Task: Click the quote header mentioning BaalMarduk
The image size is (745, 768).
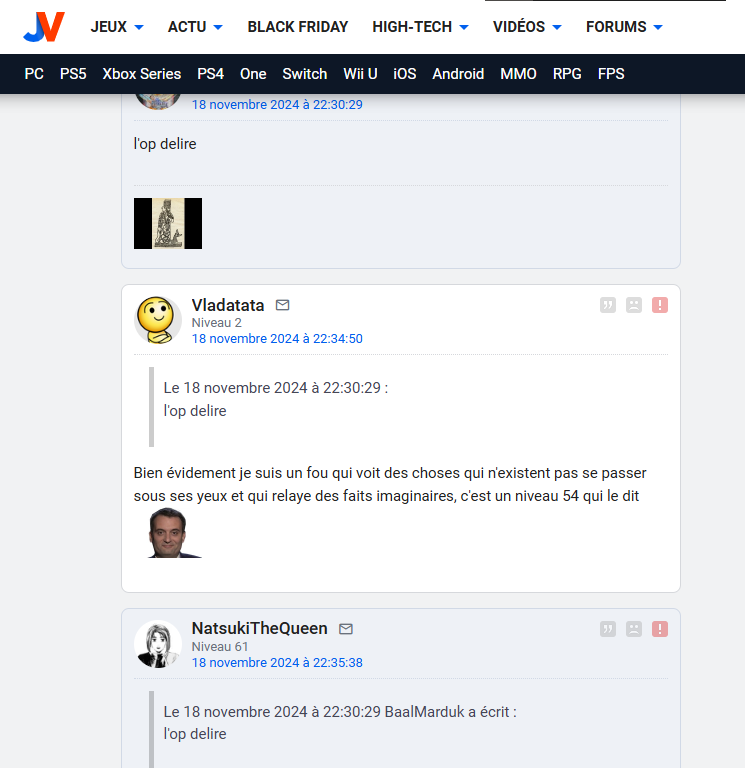Action: (x=340, y=712)
